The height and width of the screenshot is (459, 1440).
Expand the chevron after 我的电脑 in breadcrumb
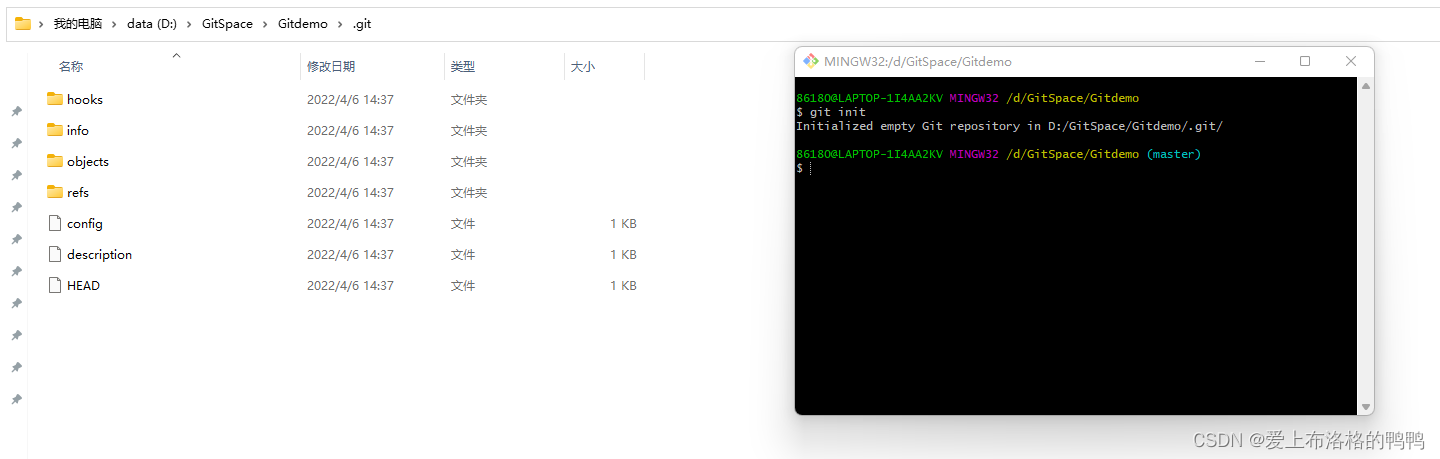(114, 24)
